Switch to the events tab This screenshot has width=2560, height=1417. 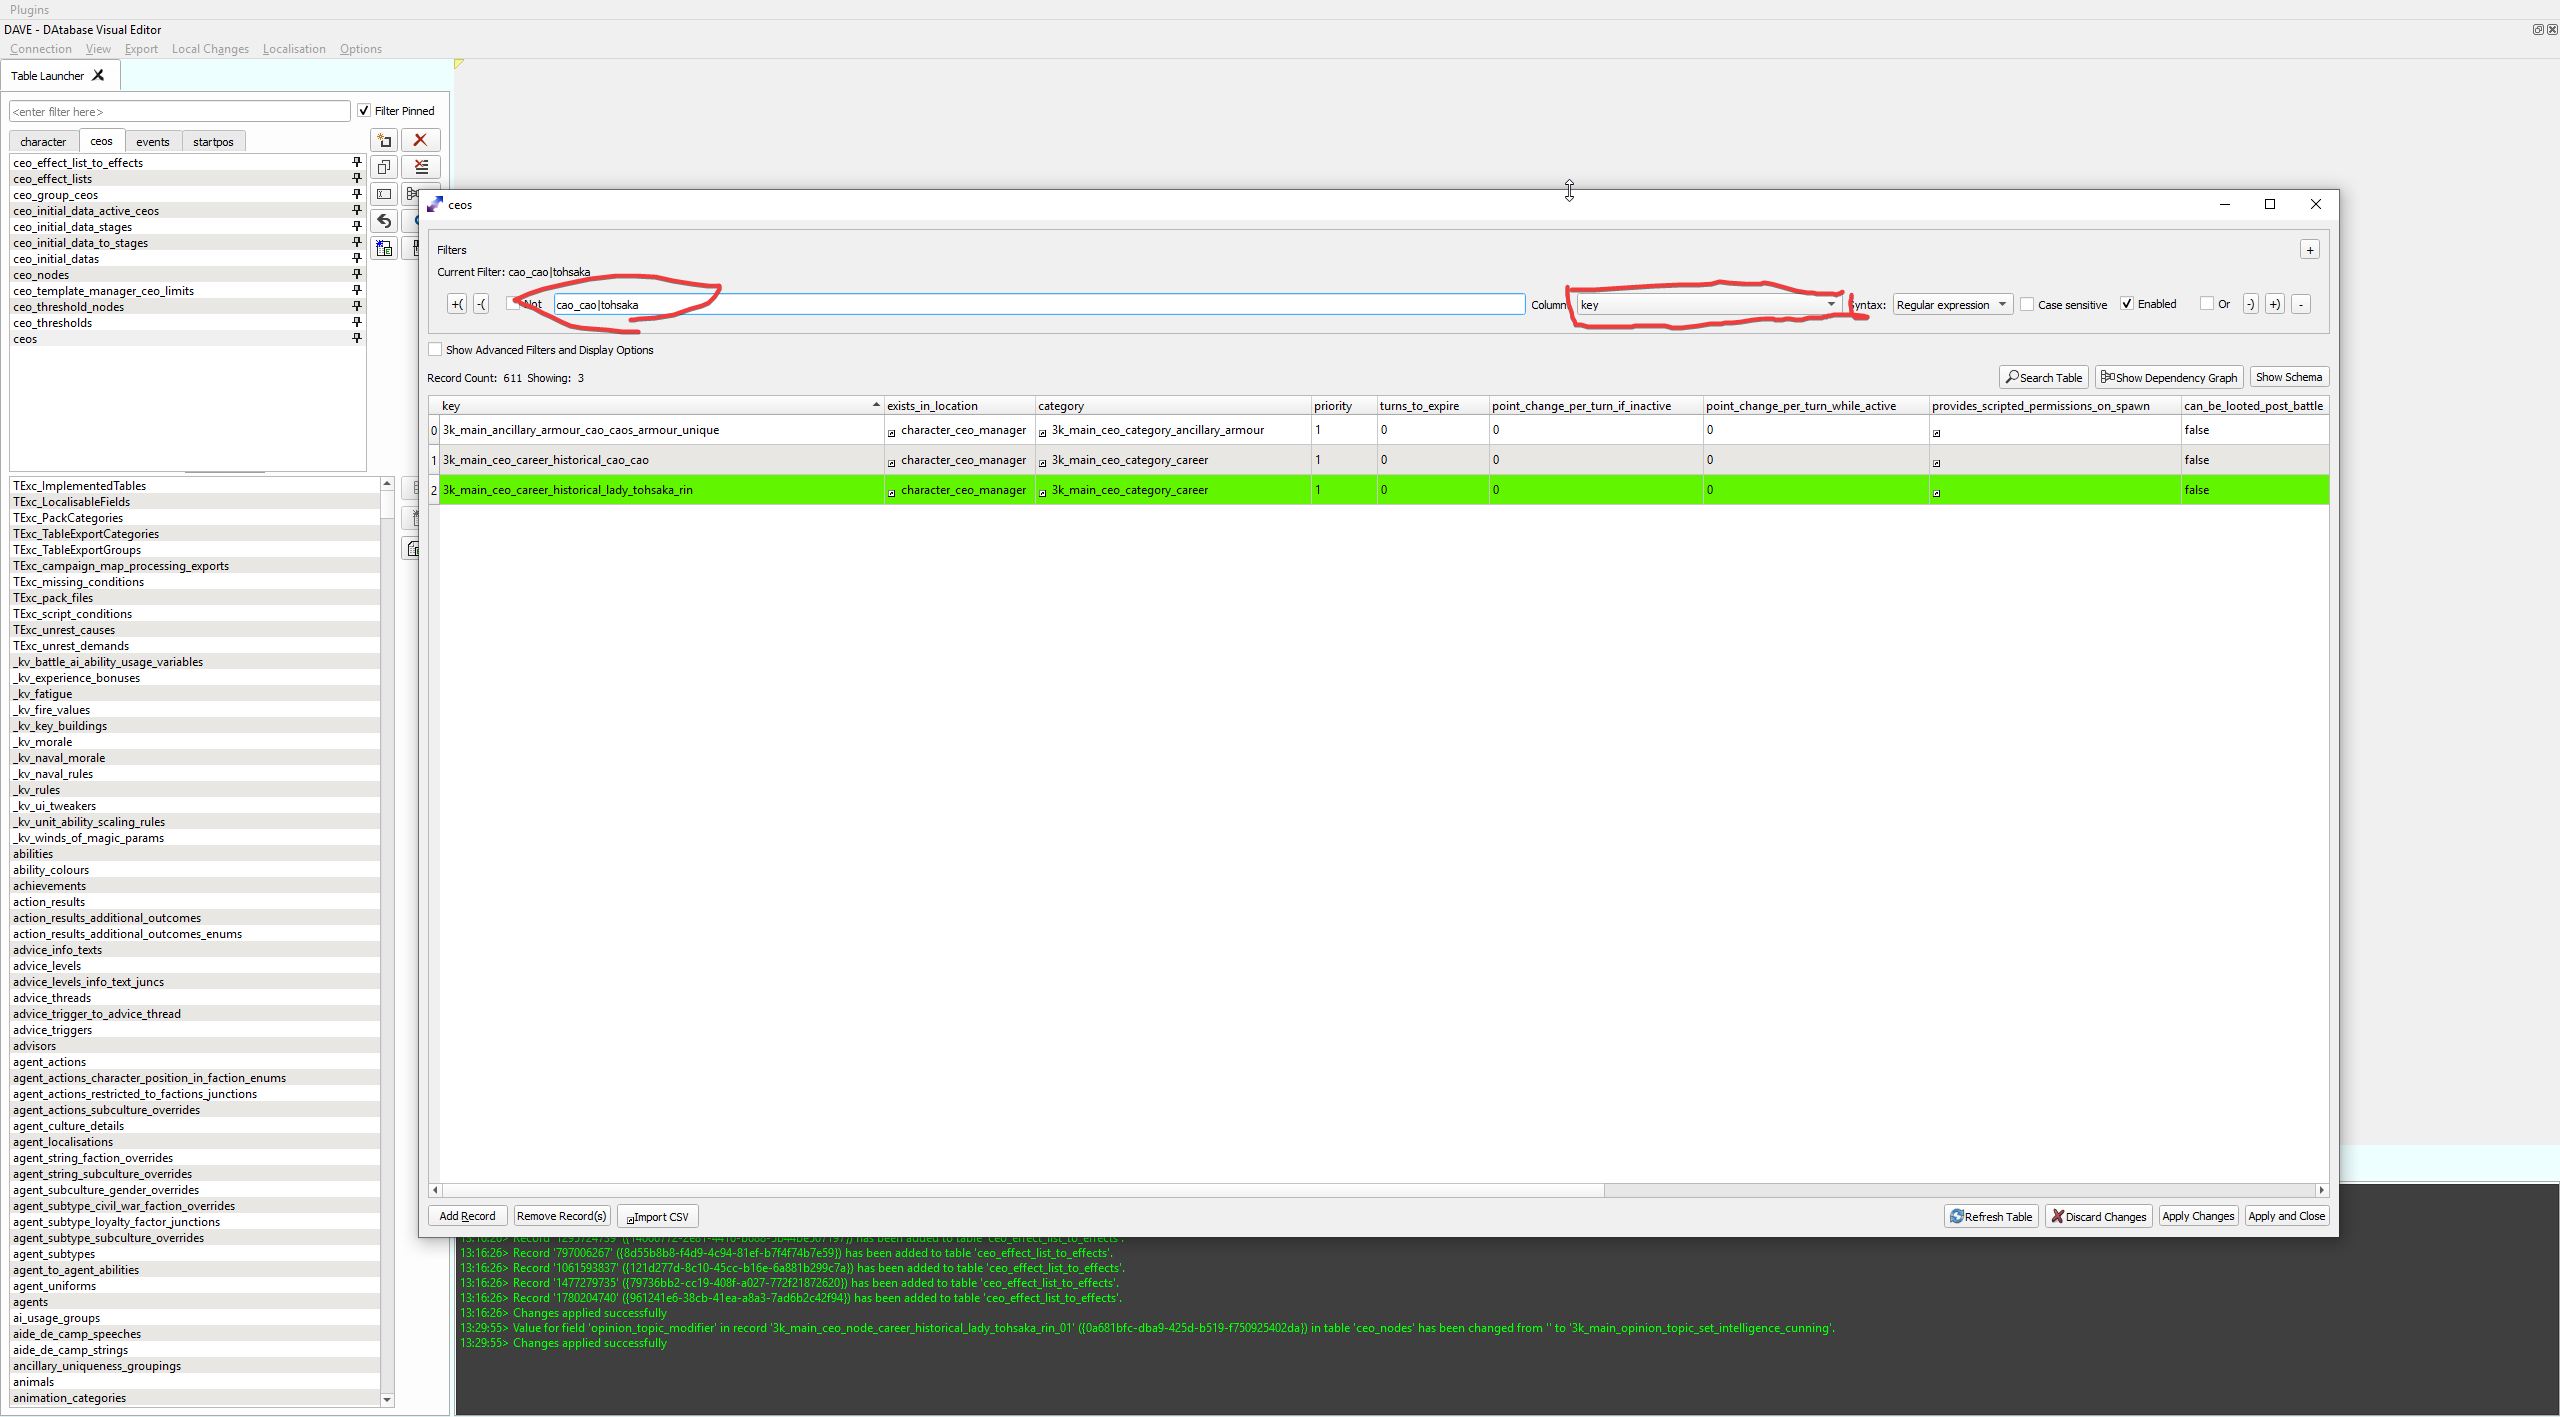click(153, 142)
